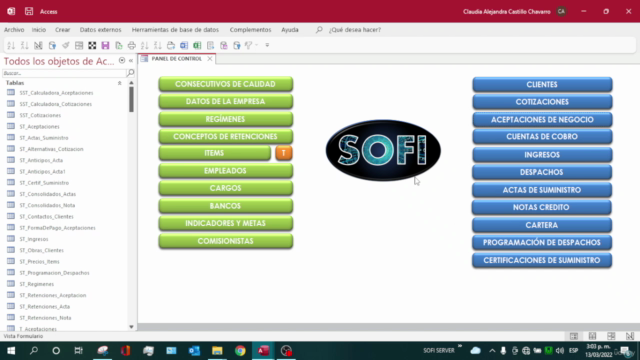This screenshot has height=360, width=640.
Task: Click the blue export icon left of Excel
Action: (x=184, y=45)
